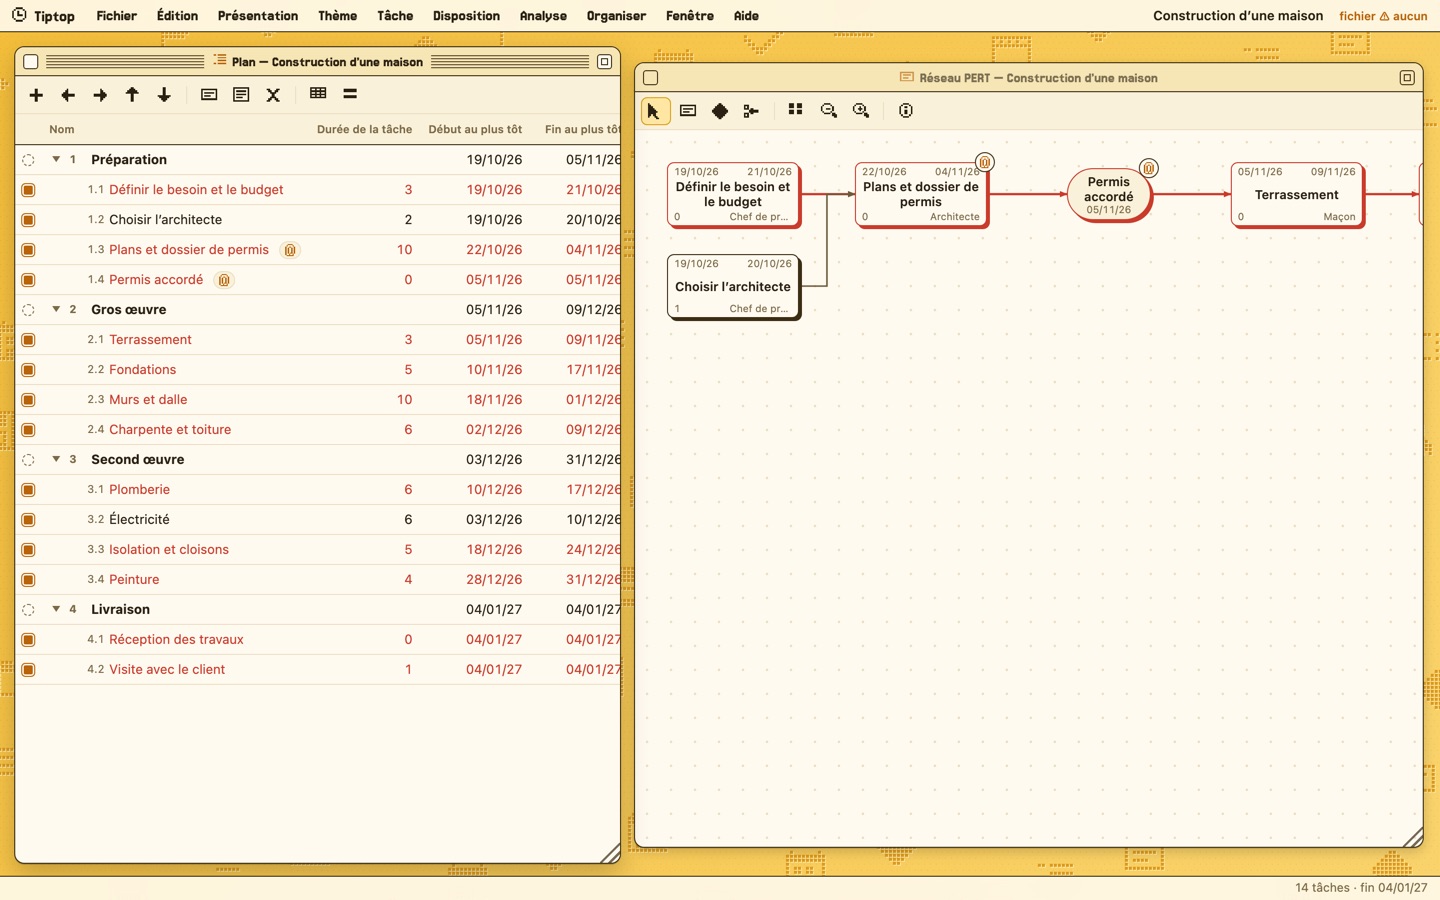Open column table settings icon
This screenshot has height=900, width=1440.
click(x=318, y=94)
